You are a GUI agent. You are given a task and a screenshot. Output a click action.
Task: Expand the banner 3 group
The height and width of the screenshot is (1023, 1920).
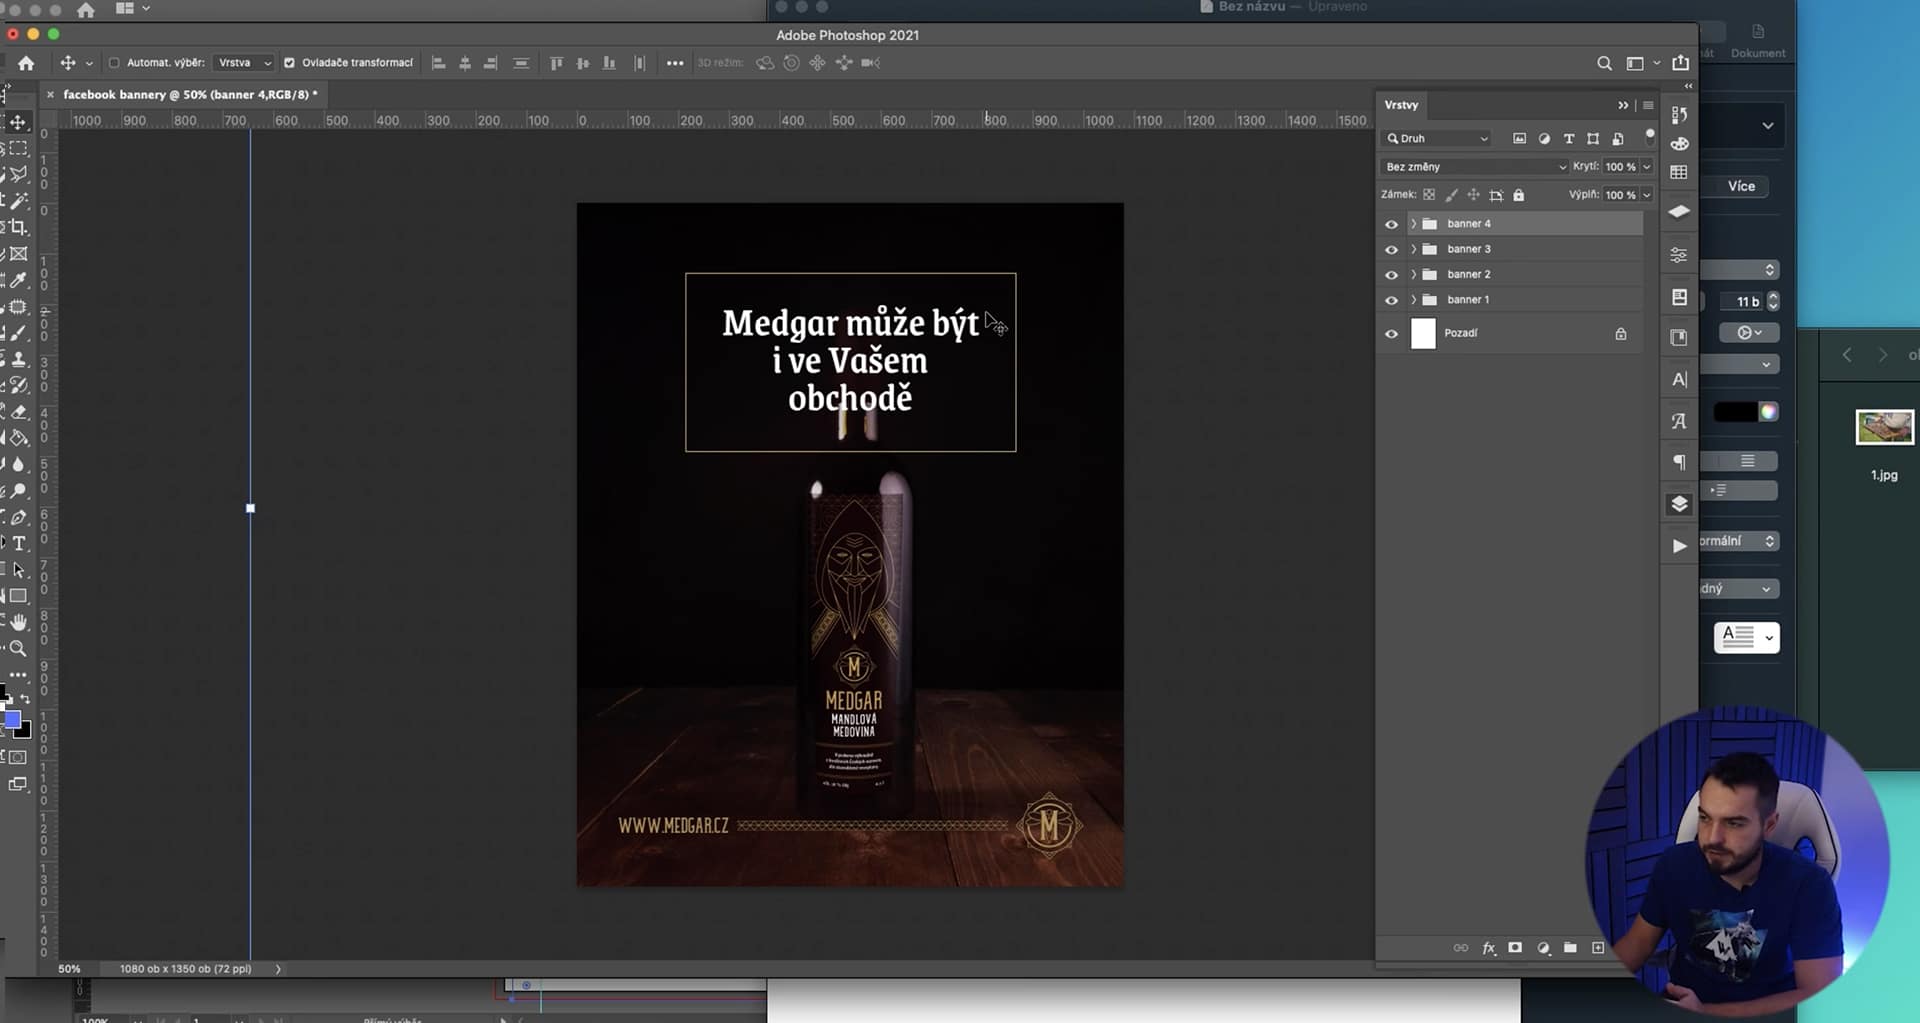pyautogui.click(x=1413, y=249)
